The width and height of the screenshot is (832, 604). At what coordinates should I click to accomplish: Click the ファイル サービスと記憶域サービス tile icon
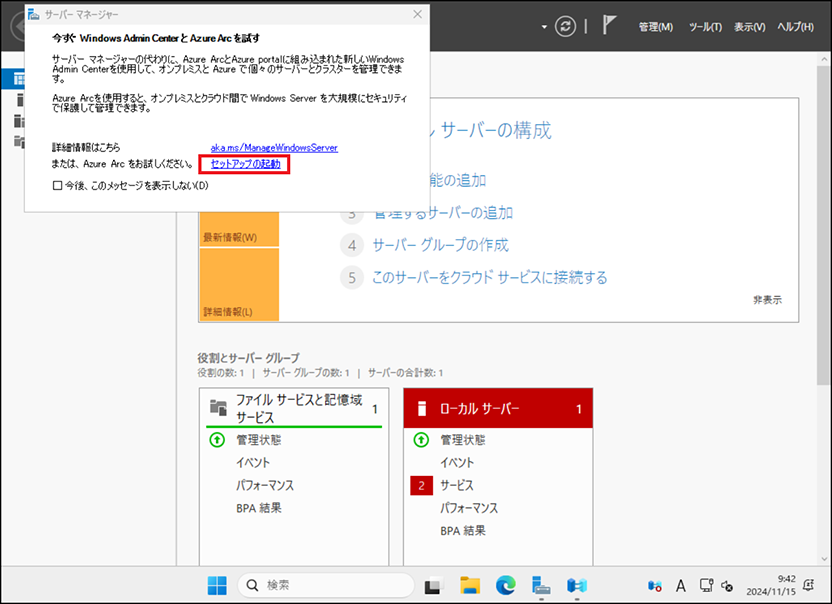pos(218,408)
